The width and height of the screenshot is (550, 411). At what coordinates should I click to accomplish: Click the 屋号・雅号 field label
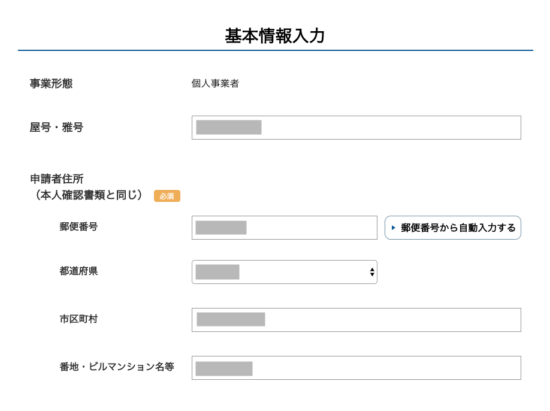(x=56, y=127)
